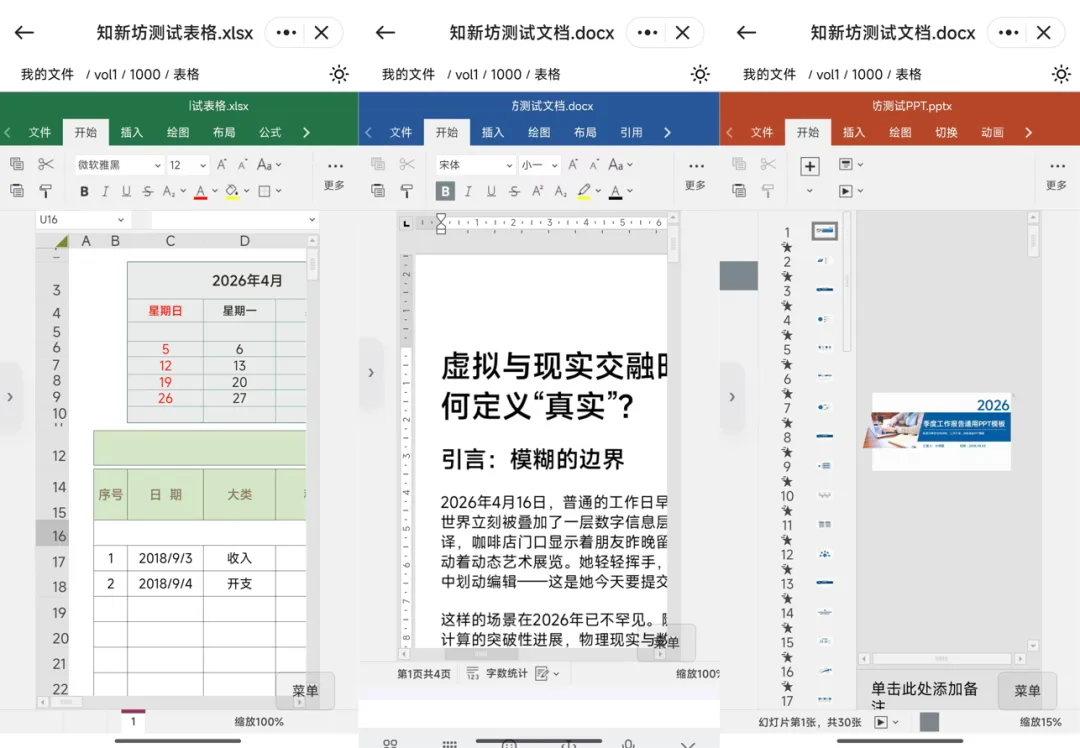Expand the Excel formula bar arrow
The height and width of the screenshot is (748, 1080).
coord(312,220)
